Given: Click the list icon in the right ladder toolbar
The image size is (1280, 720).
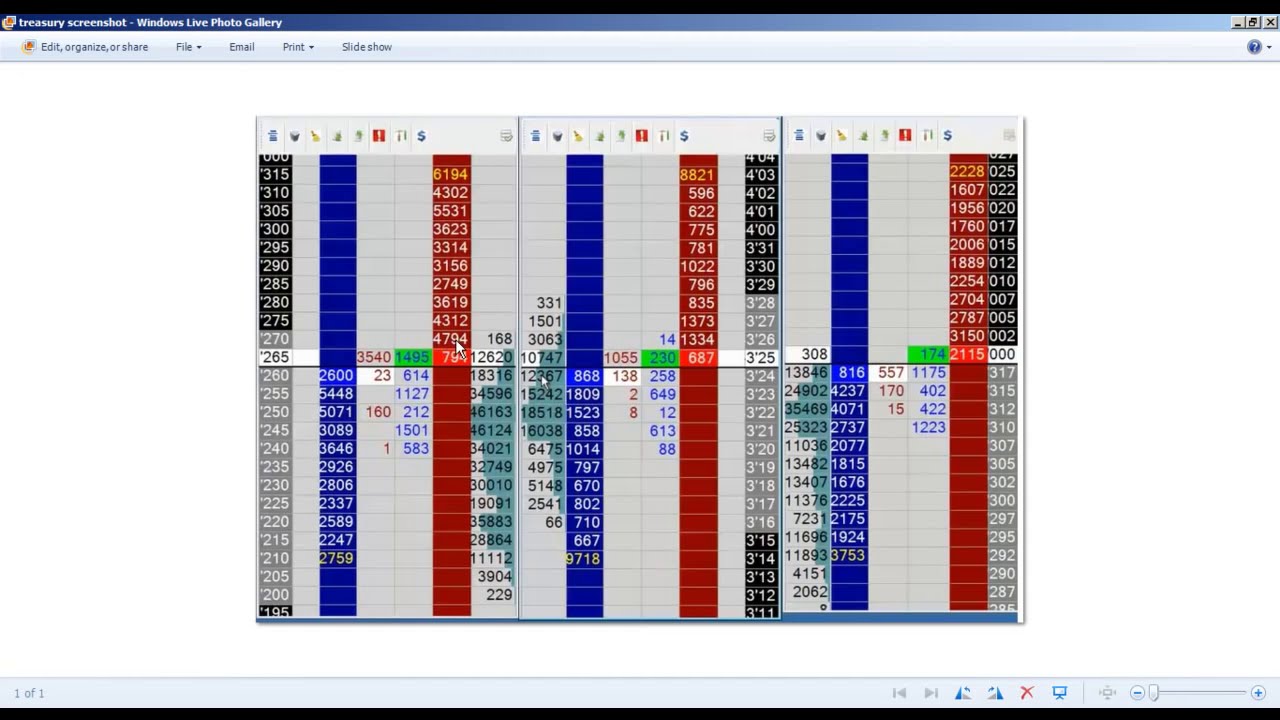Looking at the screenshot, I should 799,135.
